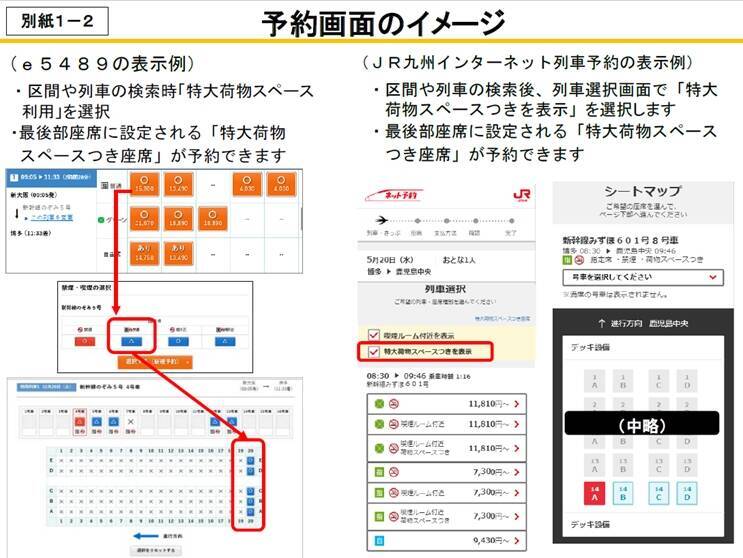Image resolution: width=743 pixels, height=558 pixels.
Task: Select the 13,490 ordinary seat fare button
Action: [179, 184]
